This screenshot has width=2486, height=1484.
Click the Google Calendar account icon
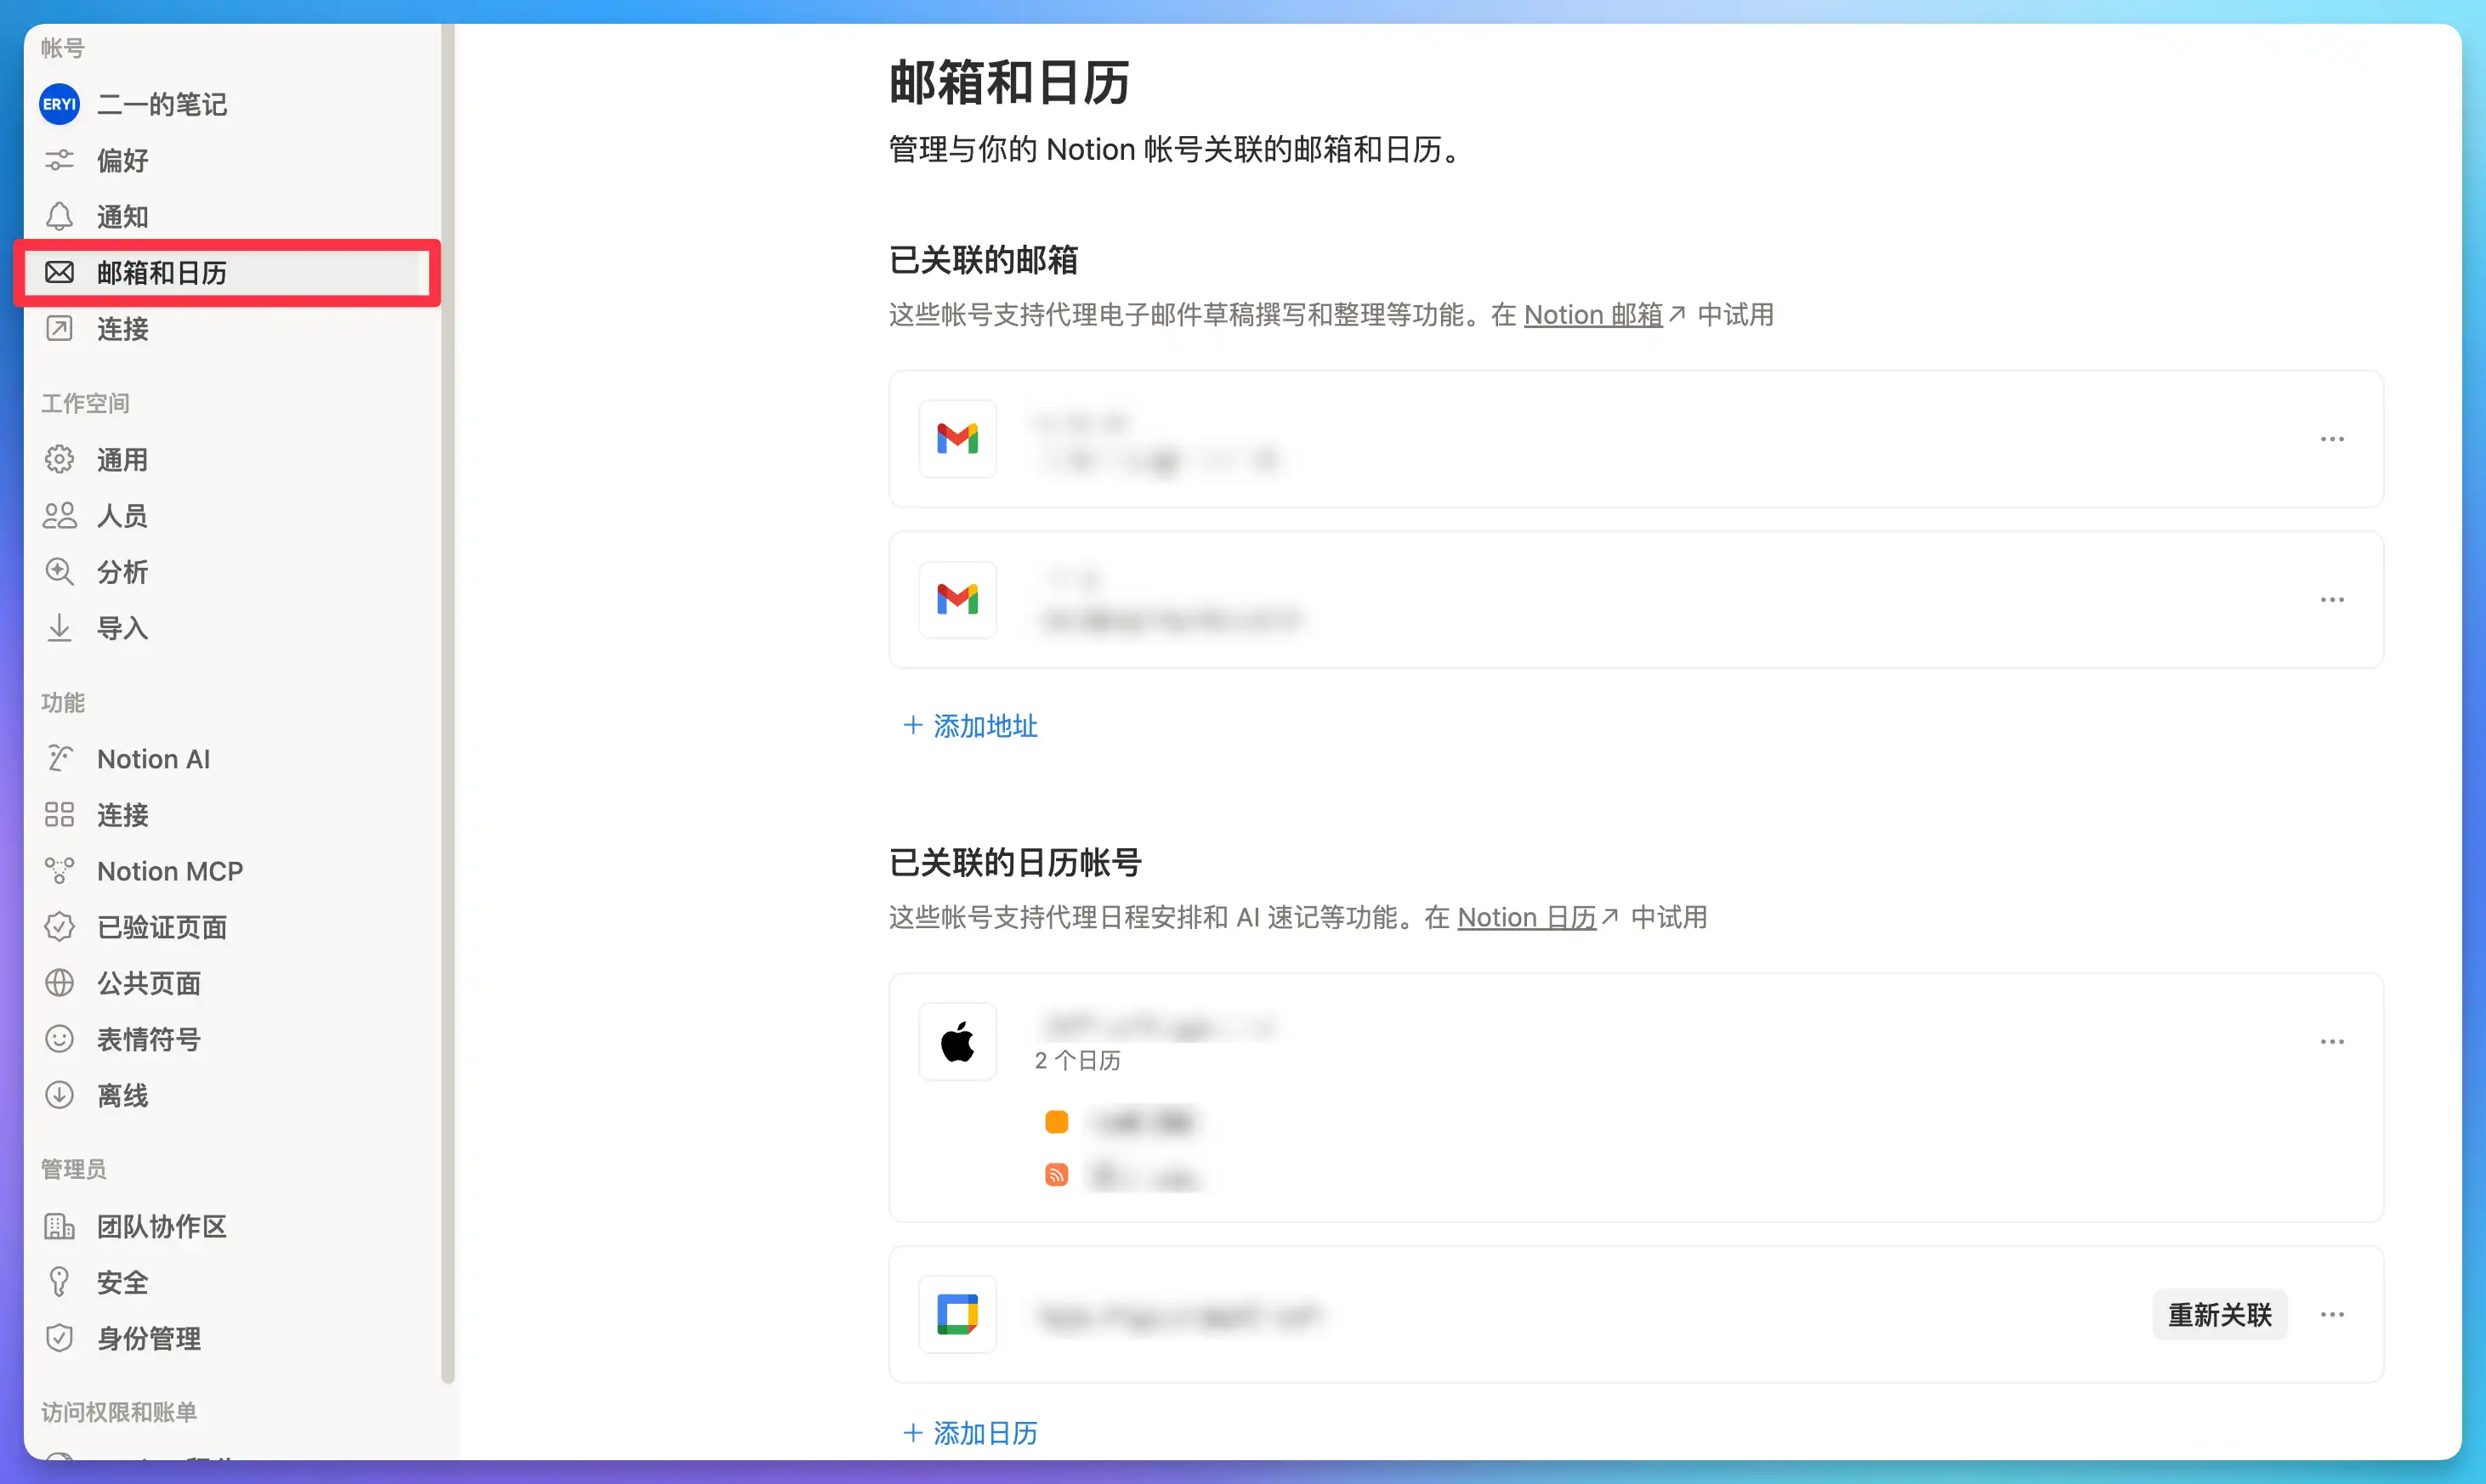click(x=957, y=1314)
